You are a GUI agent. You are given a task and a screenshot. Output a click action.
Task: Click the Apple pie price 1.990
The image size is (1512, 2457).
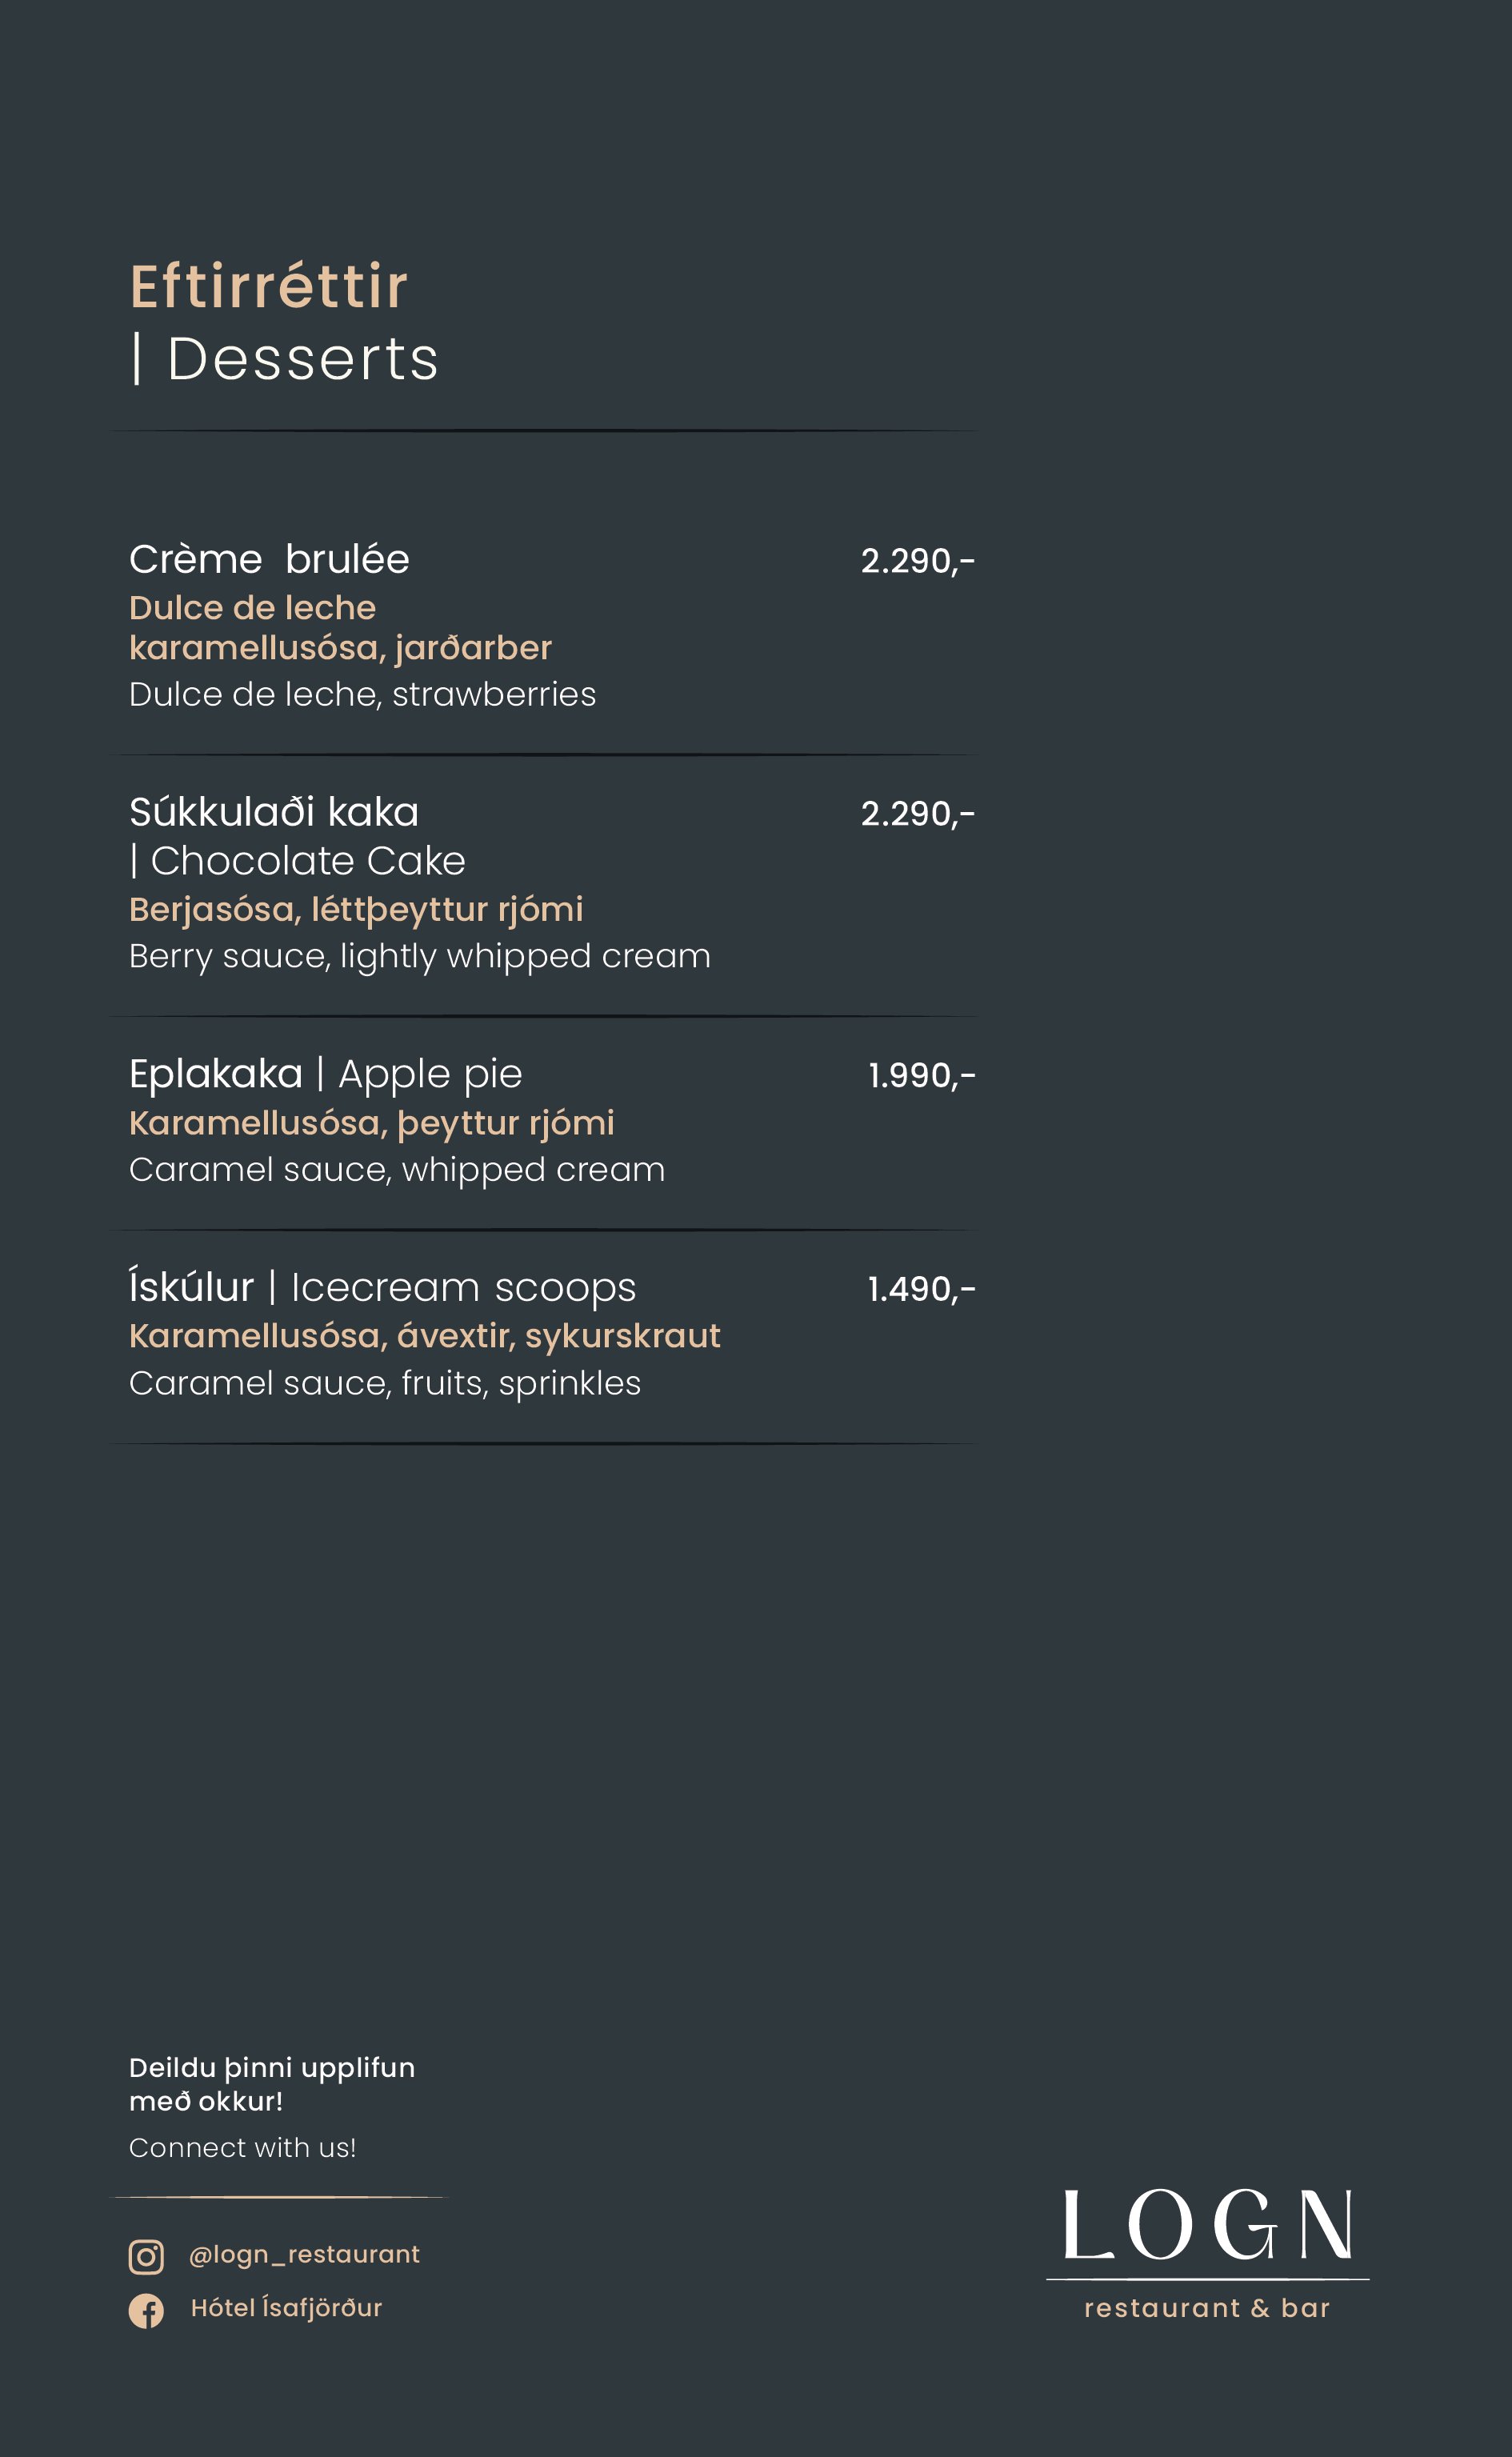click(921, 1076)
